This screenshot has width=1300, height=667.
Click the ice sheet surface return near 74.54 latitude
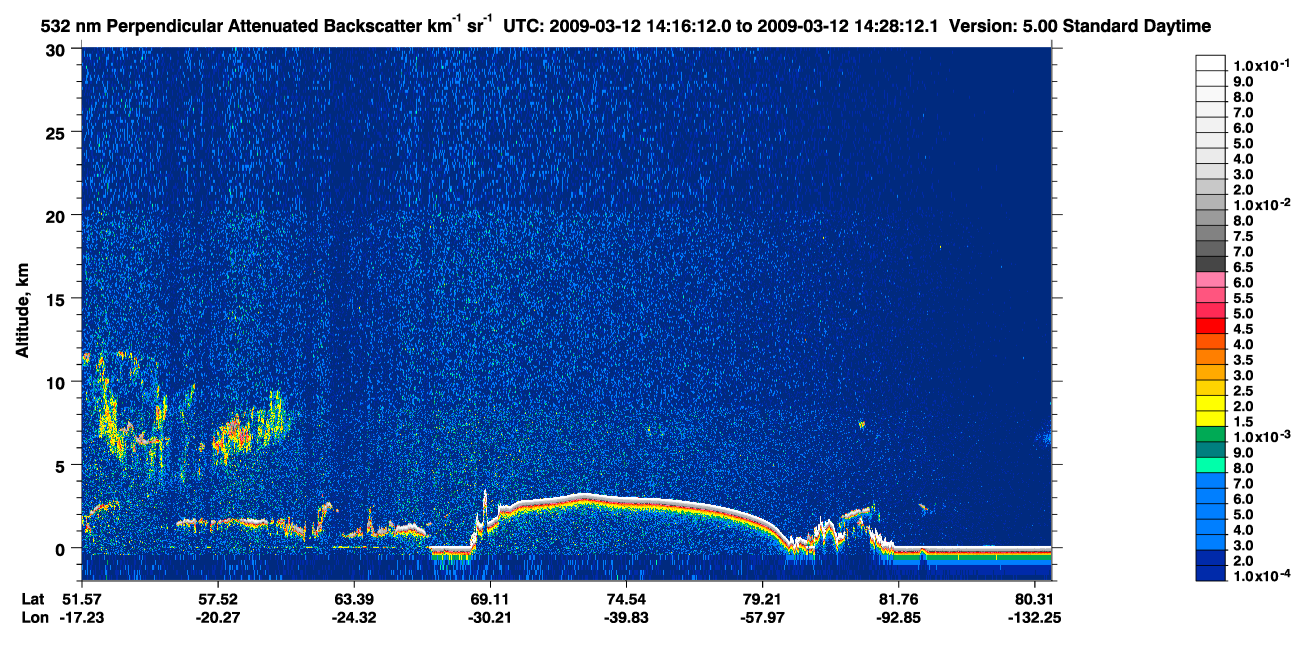pos(625,500)
